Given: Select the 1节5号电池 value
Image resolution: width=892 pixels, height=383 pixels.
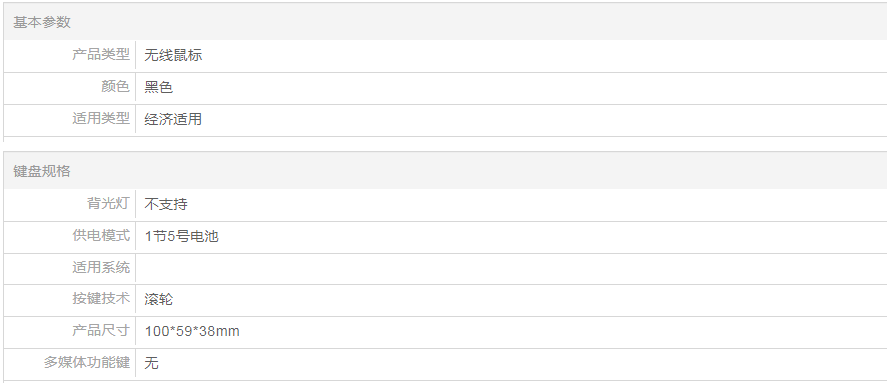Looking at the screenshot, I should (181, 236).
